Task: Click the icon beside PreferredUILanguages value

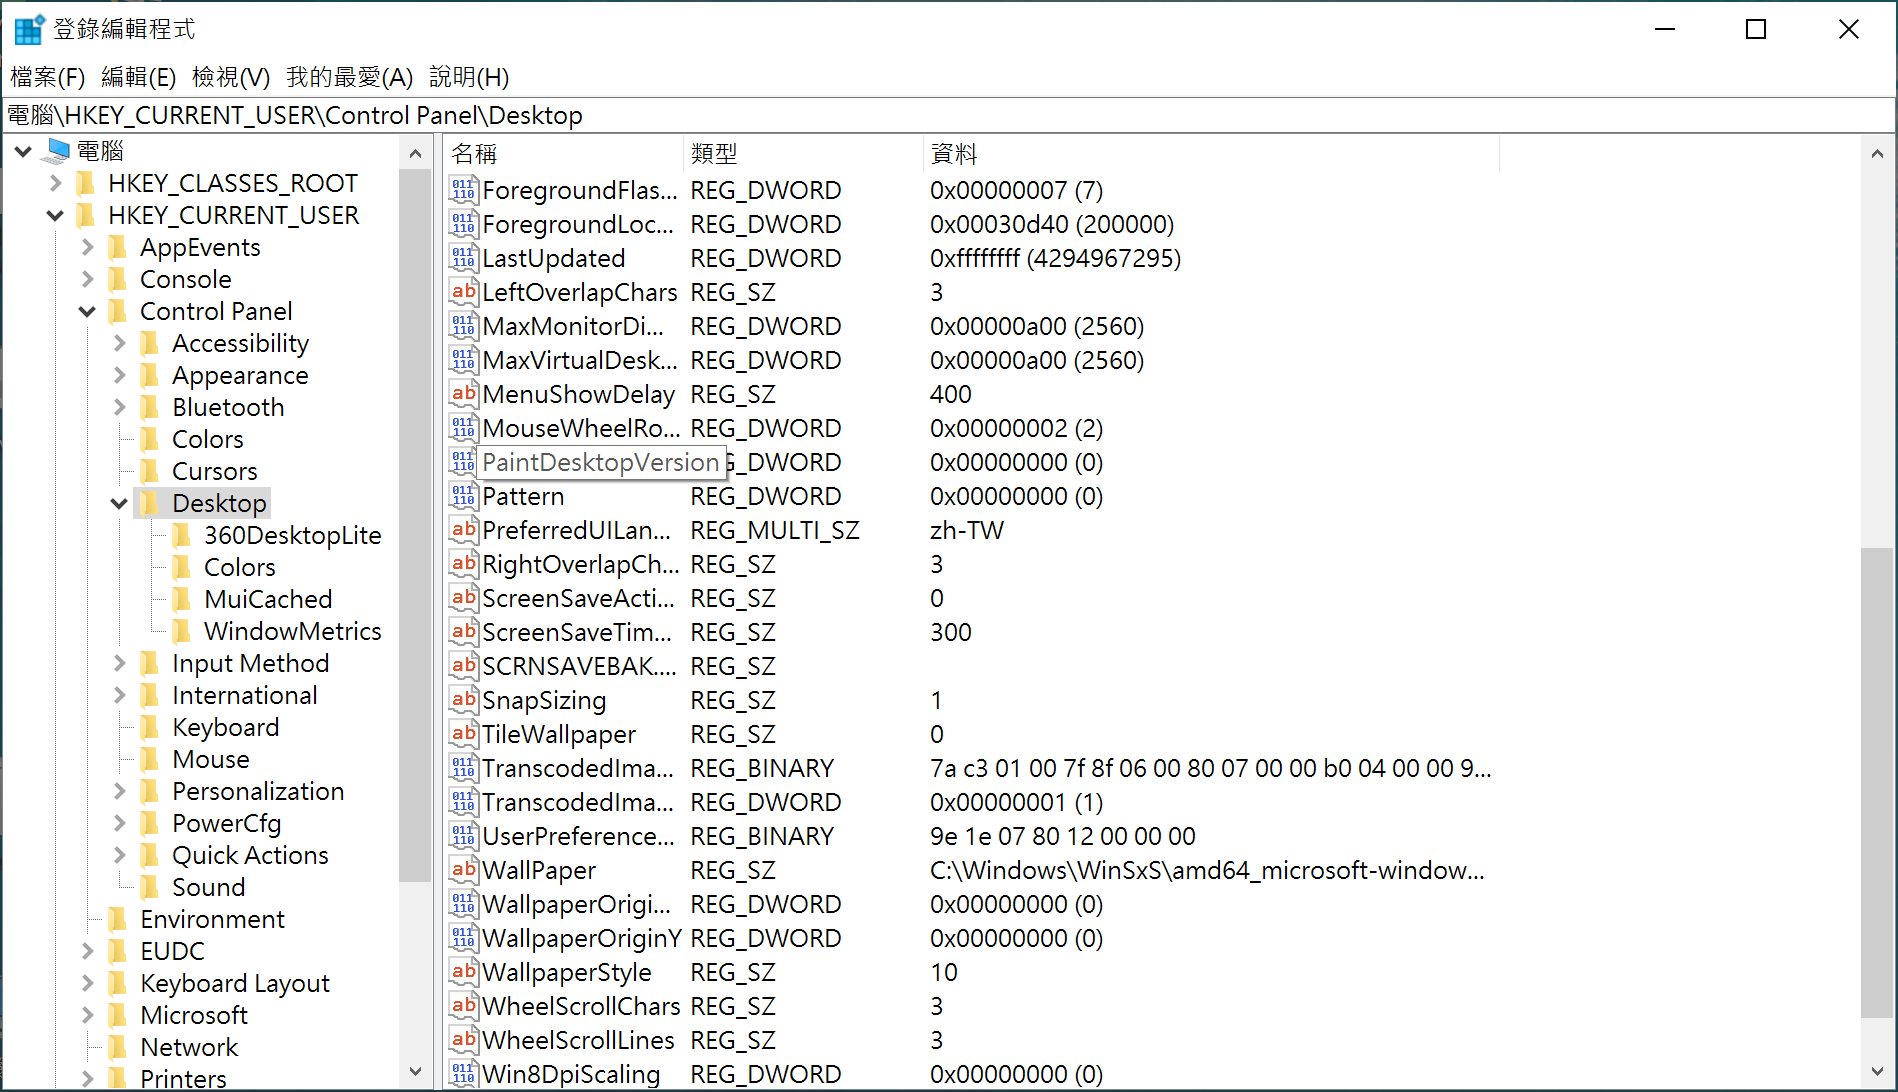Action: pos(463,530)
